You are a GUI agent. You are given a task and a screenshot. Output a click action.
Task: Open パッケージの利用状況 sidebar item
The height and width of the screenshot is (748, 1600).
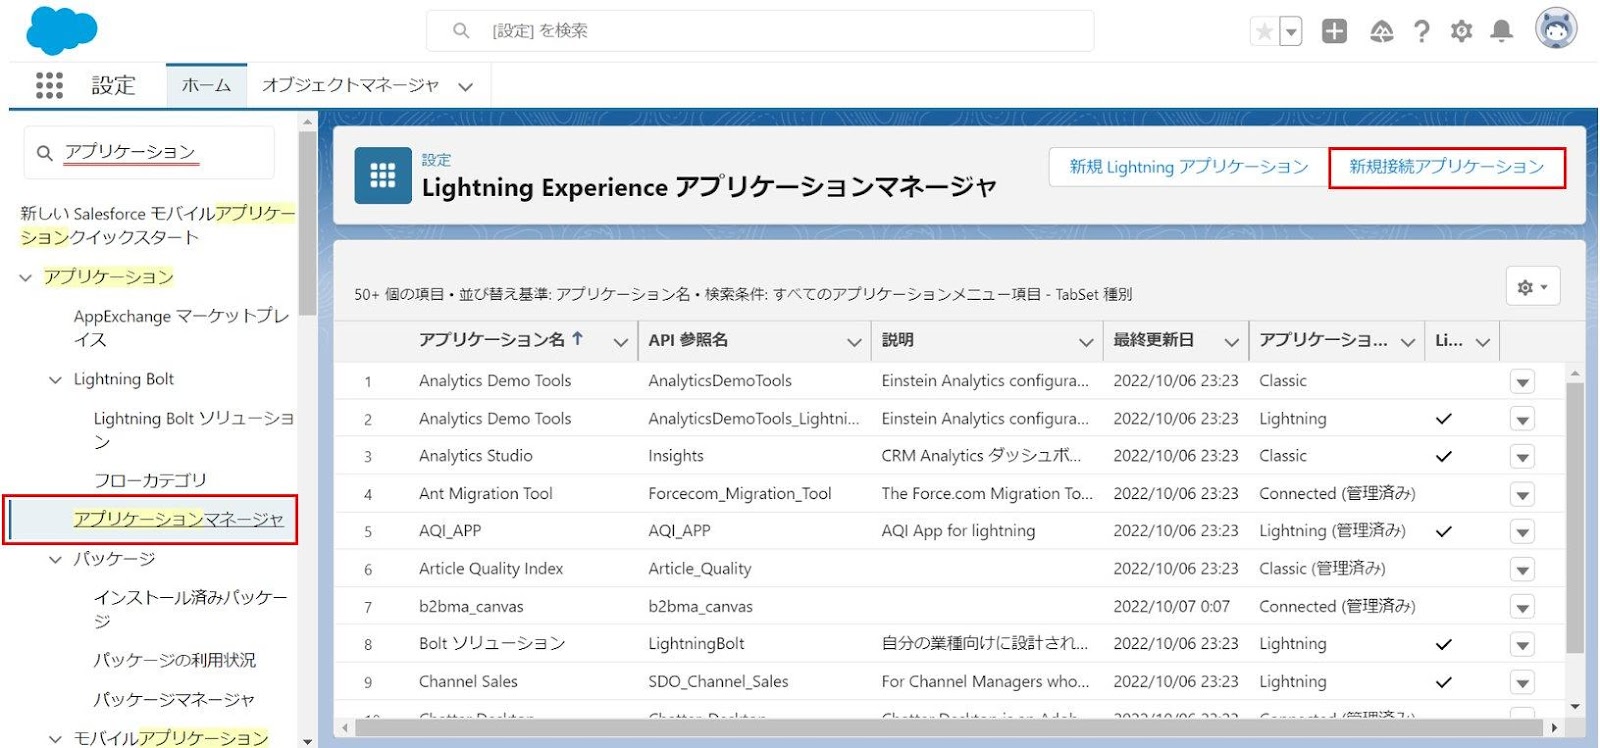(174, 660)
